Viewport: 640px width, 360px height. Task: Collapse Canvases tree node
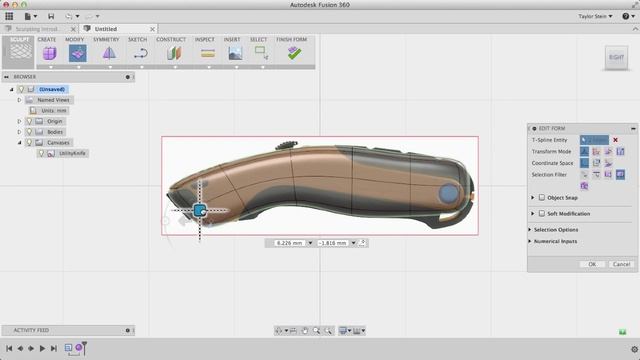click(19, 142)
